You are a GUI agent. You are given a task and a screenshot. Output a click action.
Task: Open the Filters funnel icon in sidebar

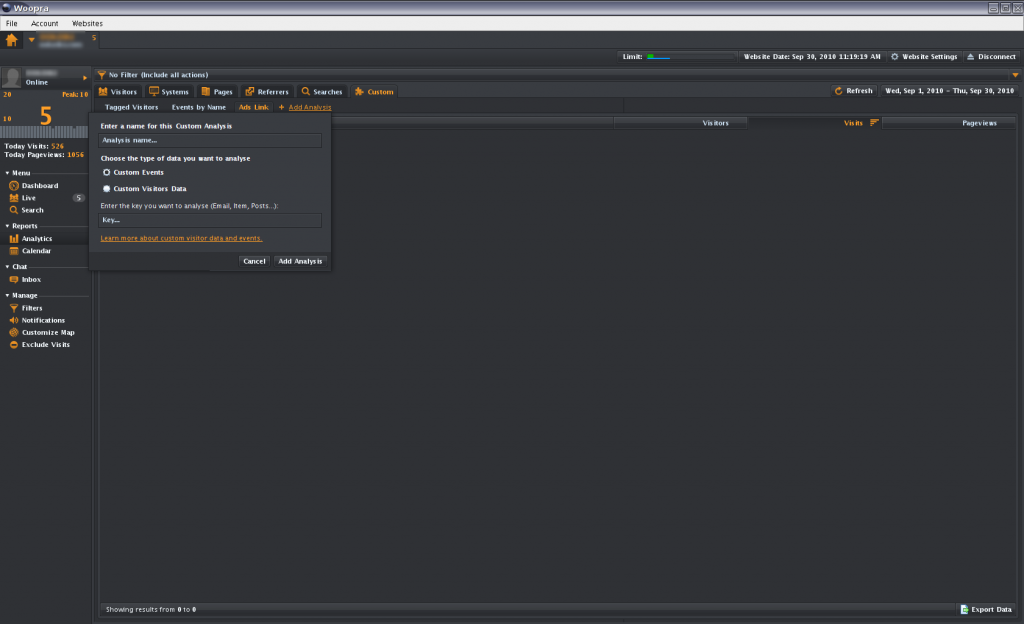tap(14, 308)
